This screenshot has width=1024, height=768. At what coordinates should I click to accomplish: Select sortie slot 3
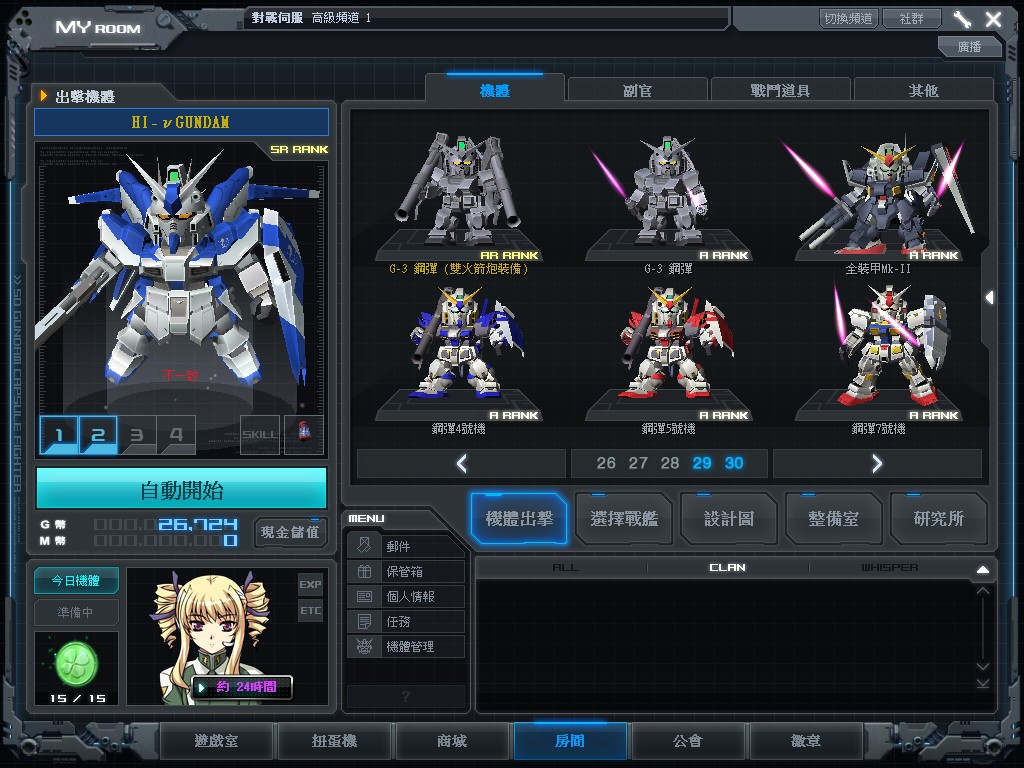[137, 435]
